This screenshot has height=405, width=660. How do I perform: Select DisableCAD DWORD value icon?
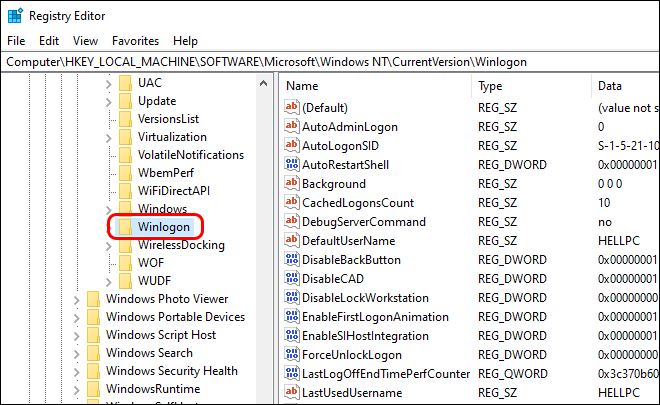click(291, 278)
